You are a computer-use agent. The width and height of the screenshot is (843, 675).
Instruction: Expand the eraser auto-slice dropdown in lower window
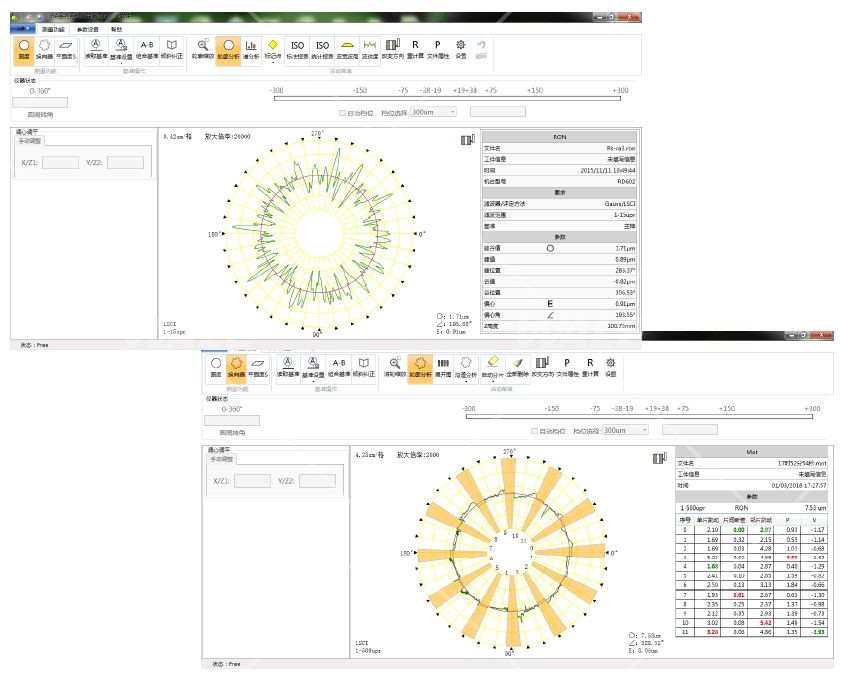click(x=492, y=381)
